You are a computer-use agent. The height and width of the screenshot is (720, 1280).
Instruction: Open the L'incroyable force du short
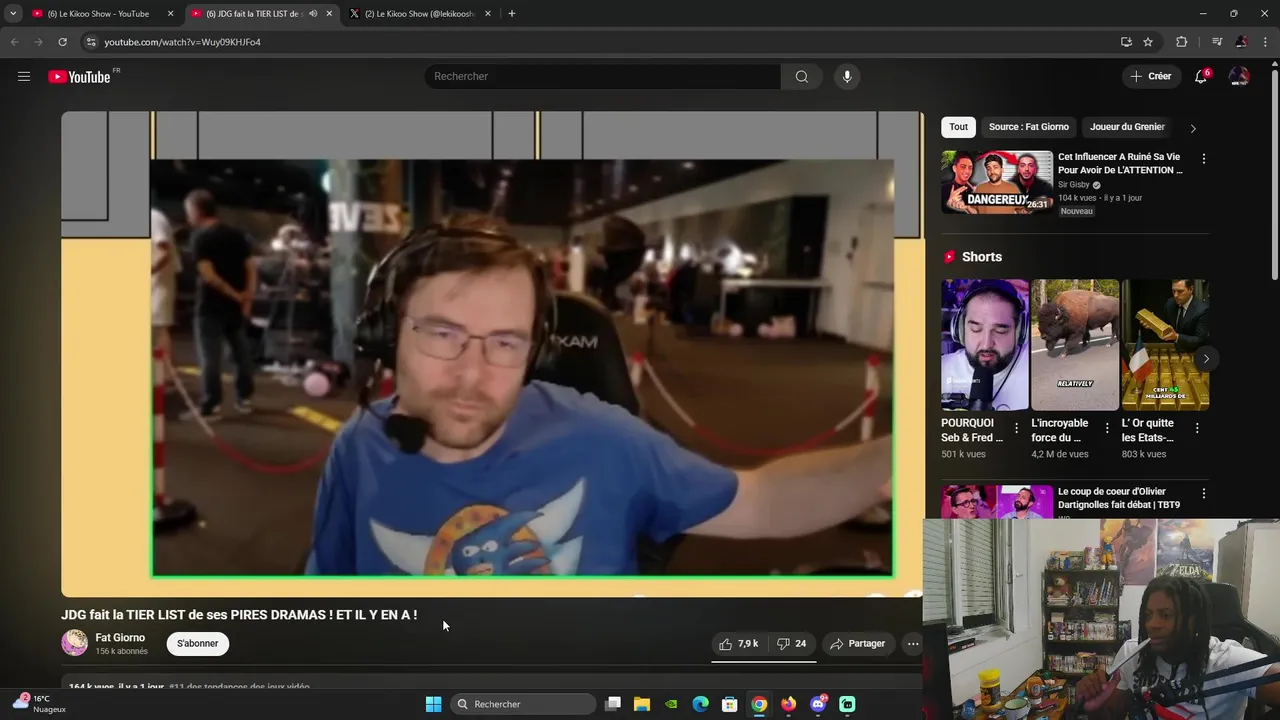point(1075,345)
